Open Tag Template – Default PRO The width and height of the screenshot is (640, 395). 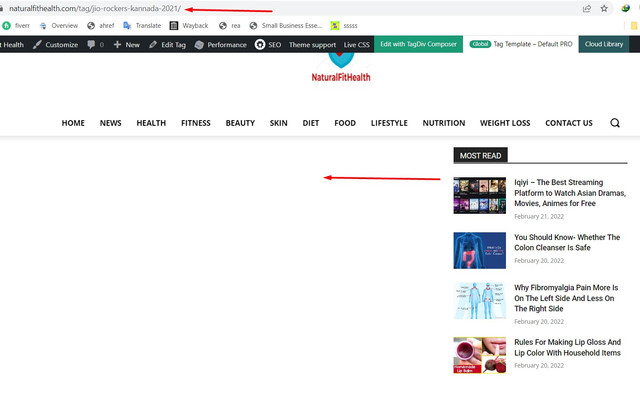click(521, 44)
